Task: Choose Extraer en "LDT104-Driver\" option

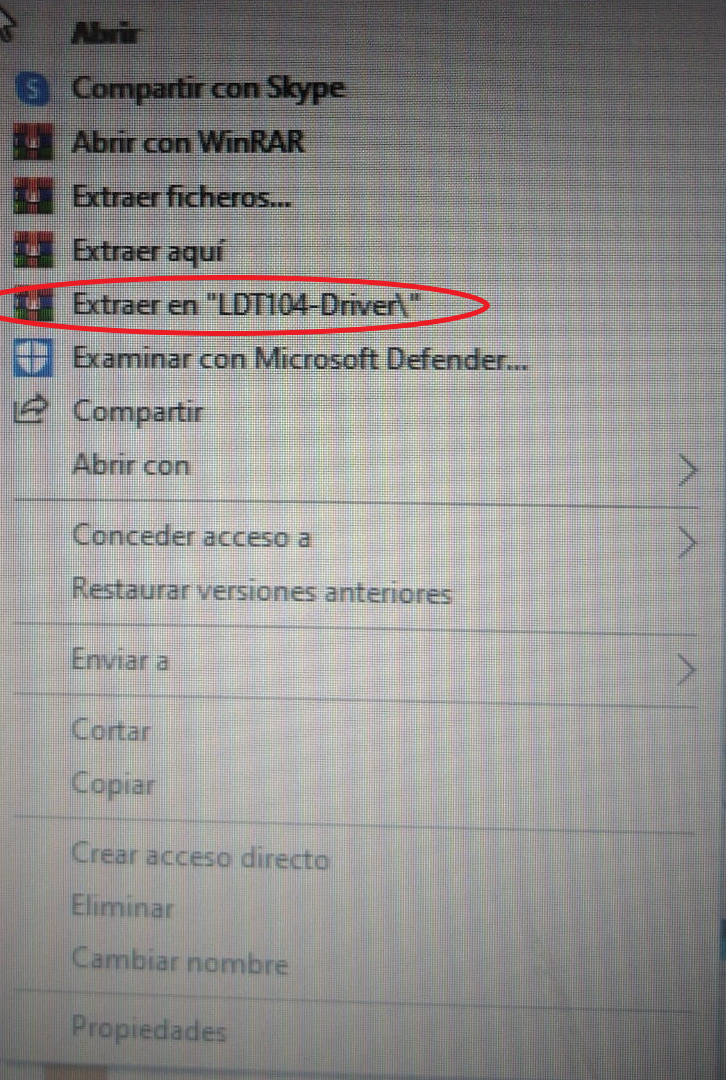Action: (246, 304)
